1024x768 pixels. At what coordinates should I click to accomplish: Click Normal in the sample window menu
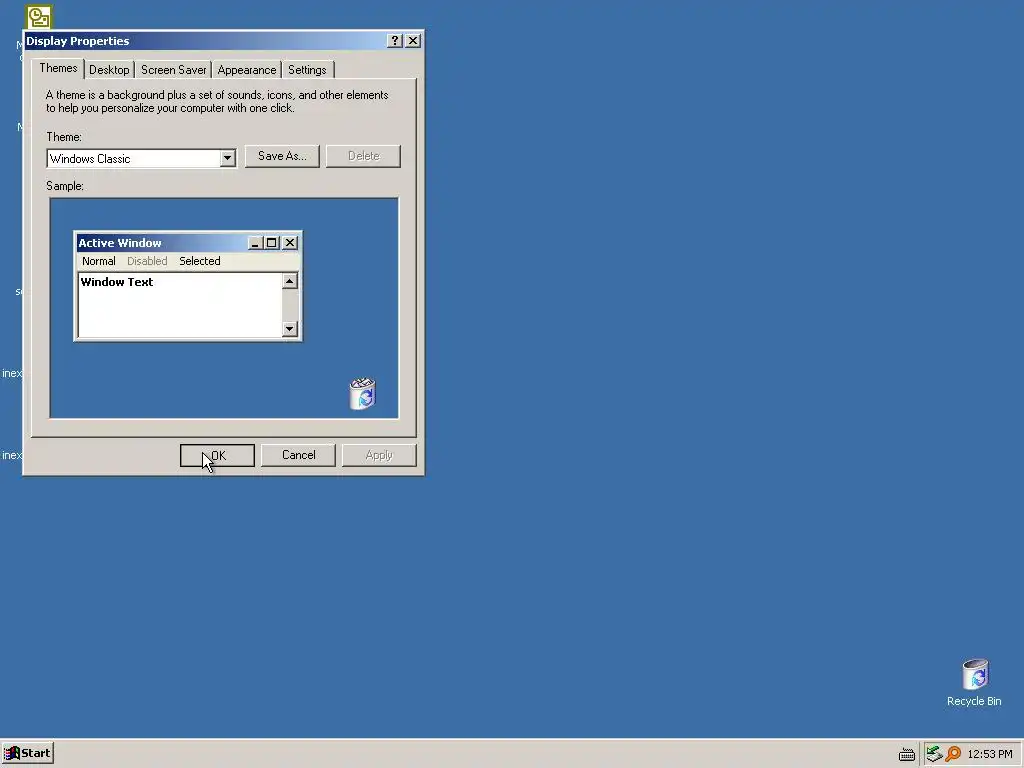click(99, 261)
